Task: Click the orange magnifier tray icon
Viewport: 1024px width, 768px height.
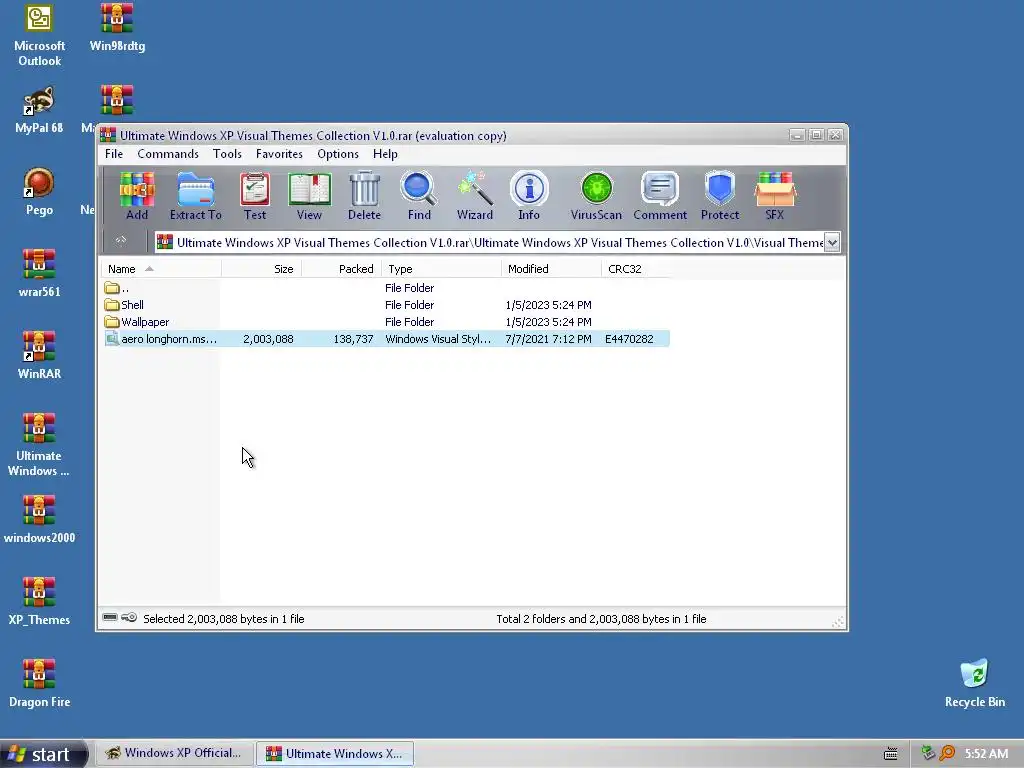Action: (x=947, y=753)
